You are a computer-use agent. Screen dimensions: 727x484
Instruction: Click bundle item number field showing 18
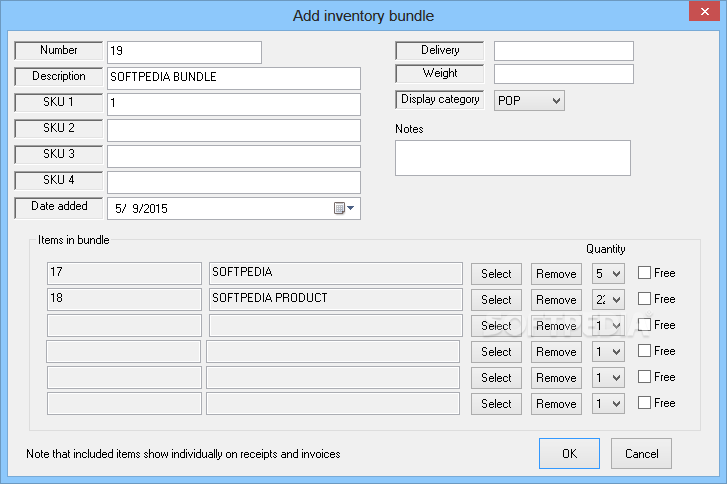[124, 299]
